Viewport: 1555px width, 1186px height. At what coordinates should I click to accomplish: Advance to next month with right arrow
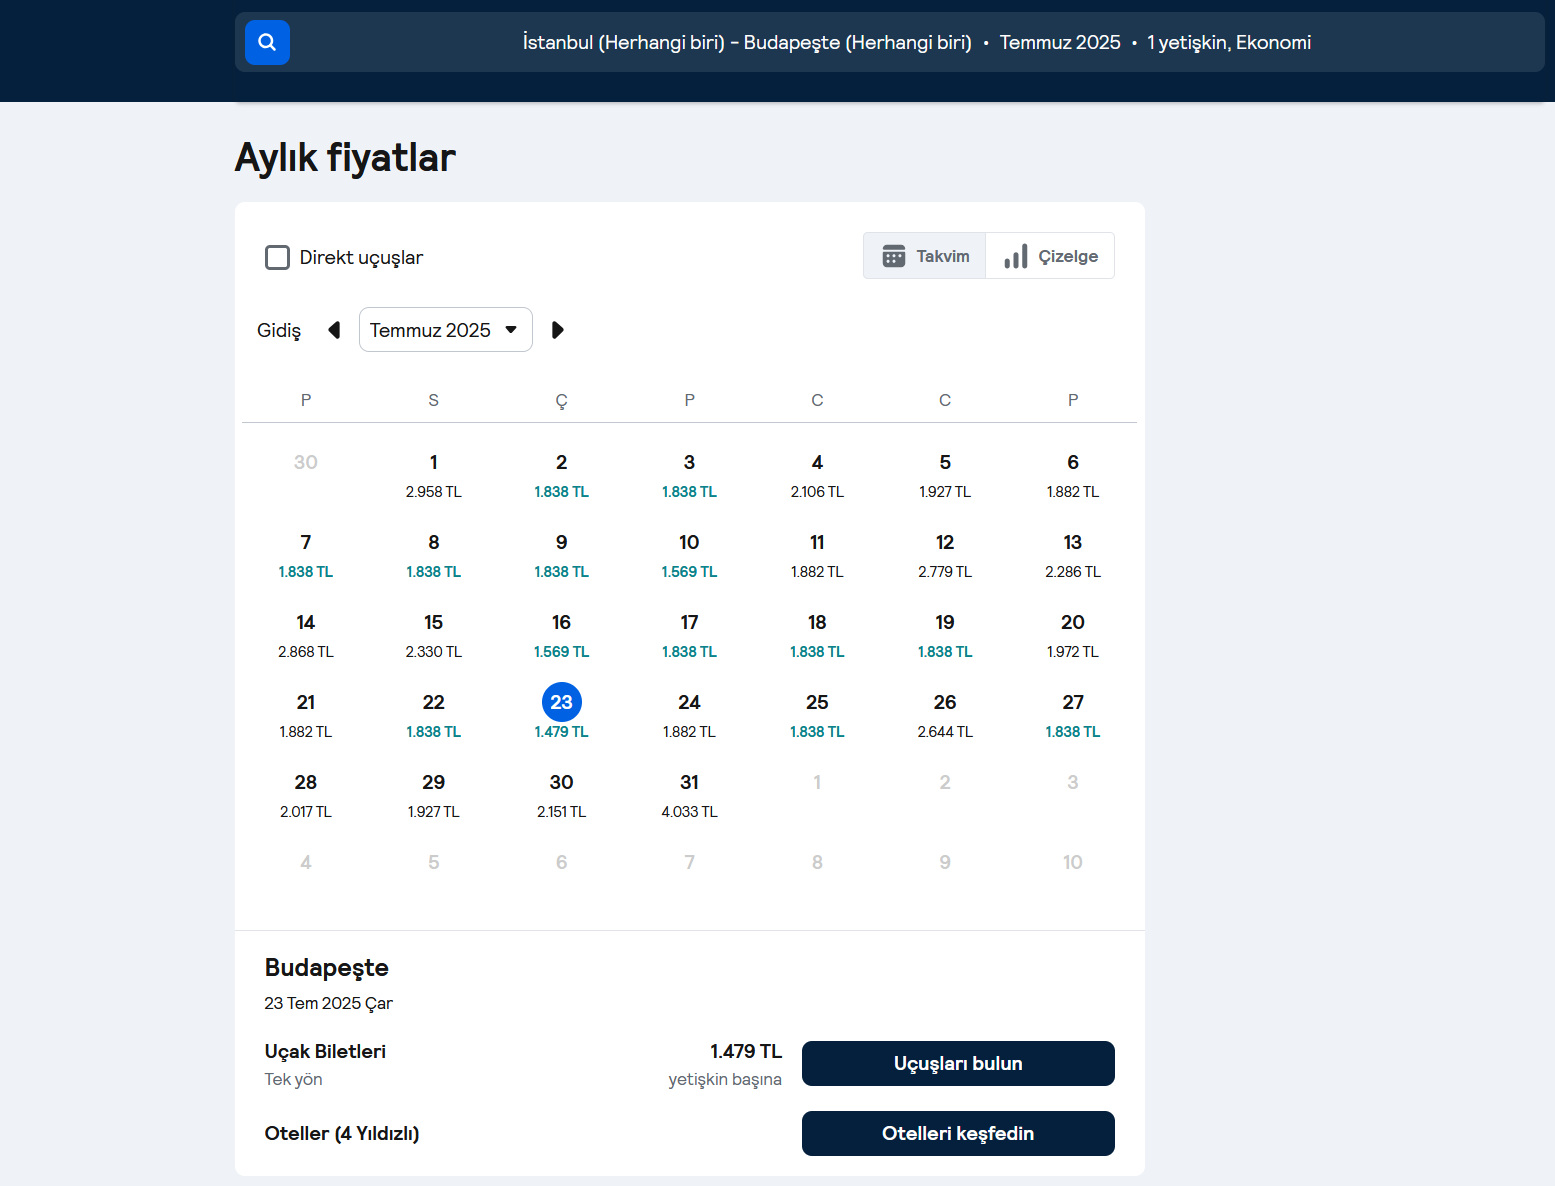click(x=558, y=330)
